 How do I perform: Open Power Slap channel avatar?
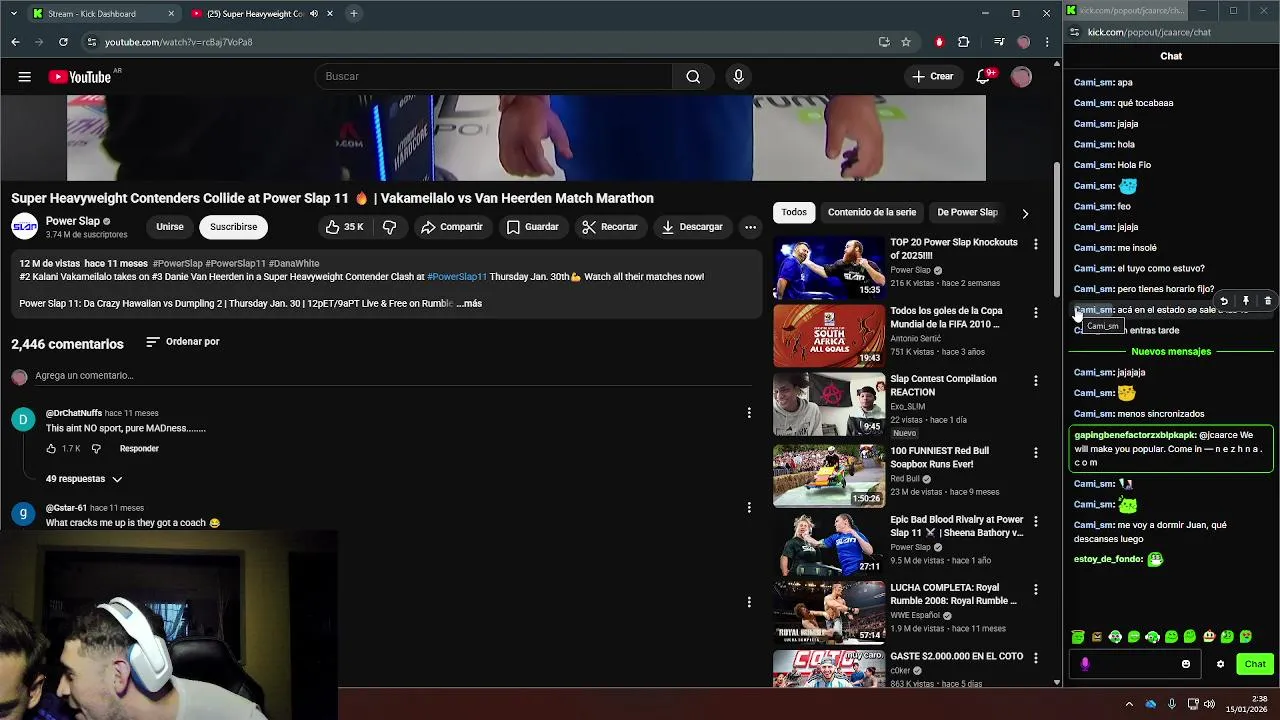(x=25, y=227)
